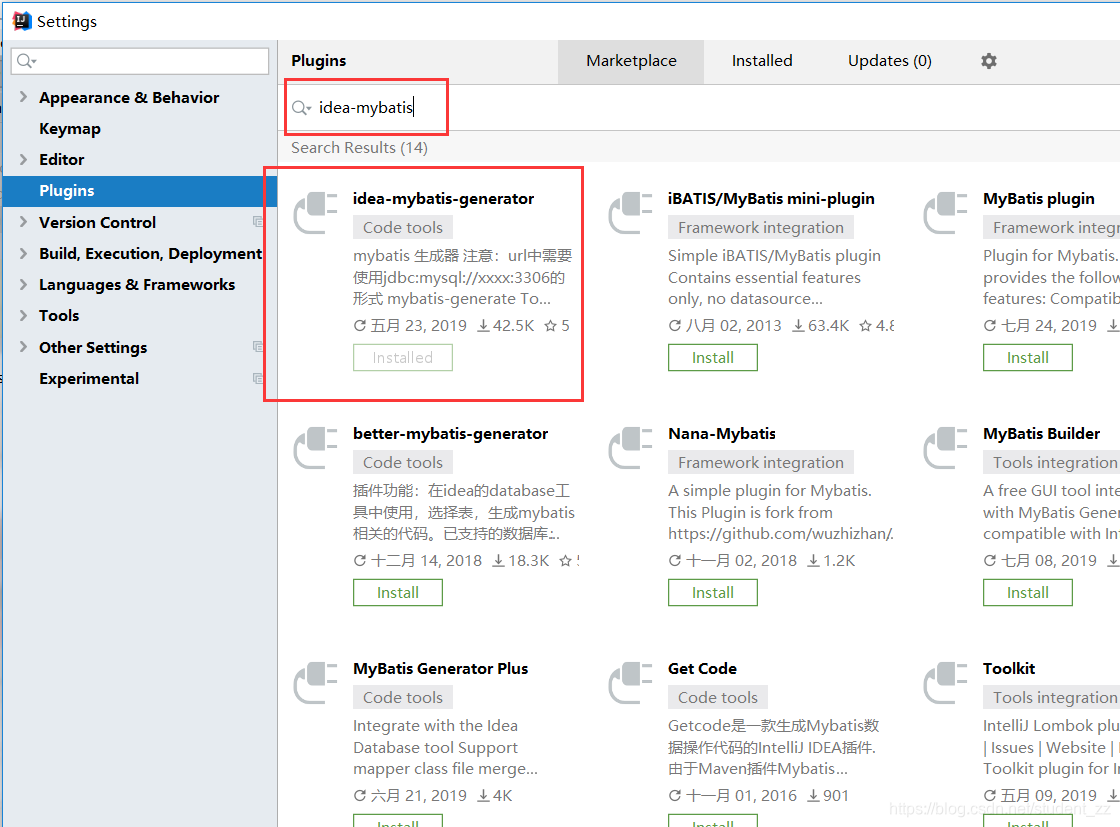1120x827 pixels.
Task: Open the Updates (0) tab
Action: point(889,61)
